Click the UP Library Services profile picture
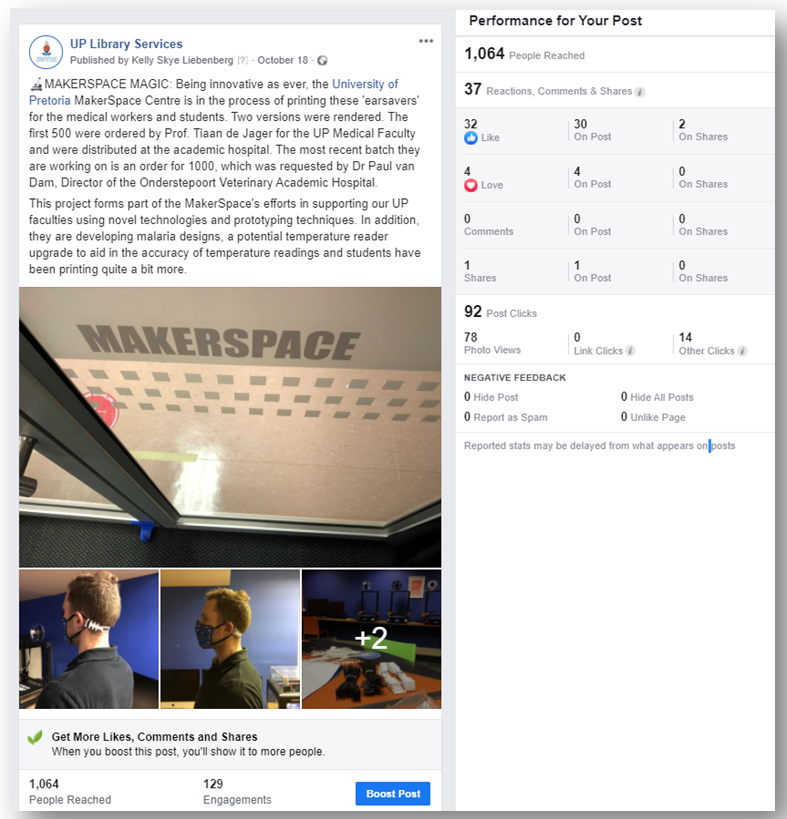This screenshot has height=819, width=787. coord(46,52)
